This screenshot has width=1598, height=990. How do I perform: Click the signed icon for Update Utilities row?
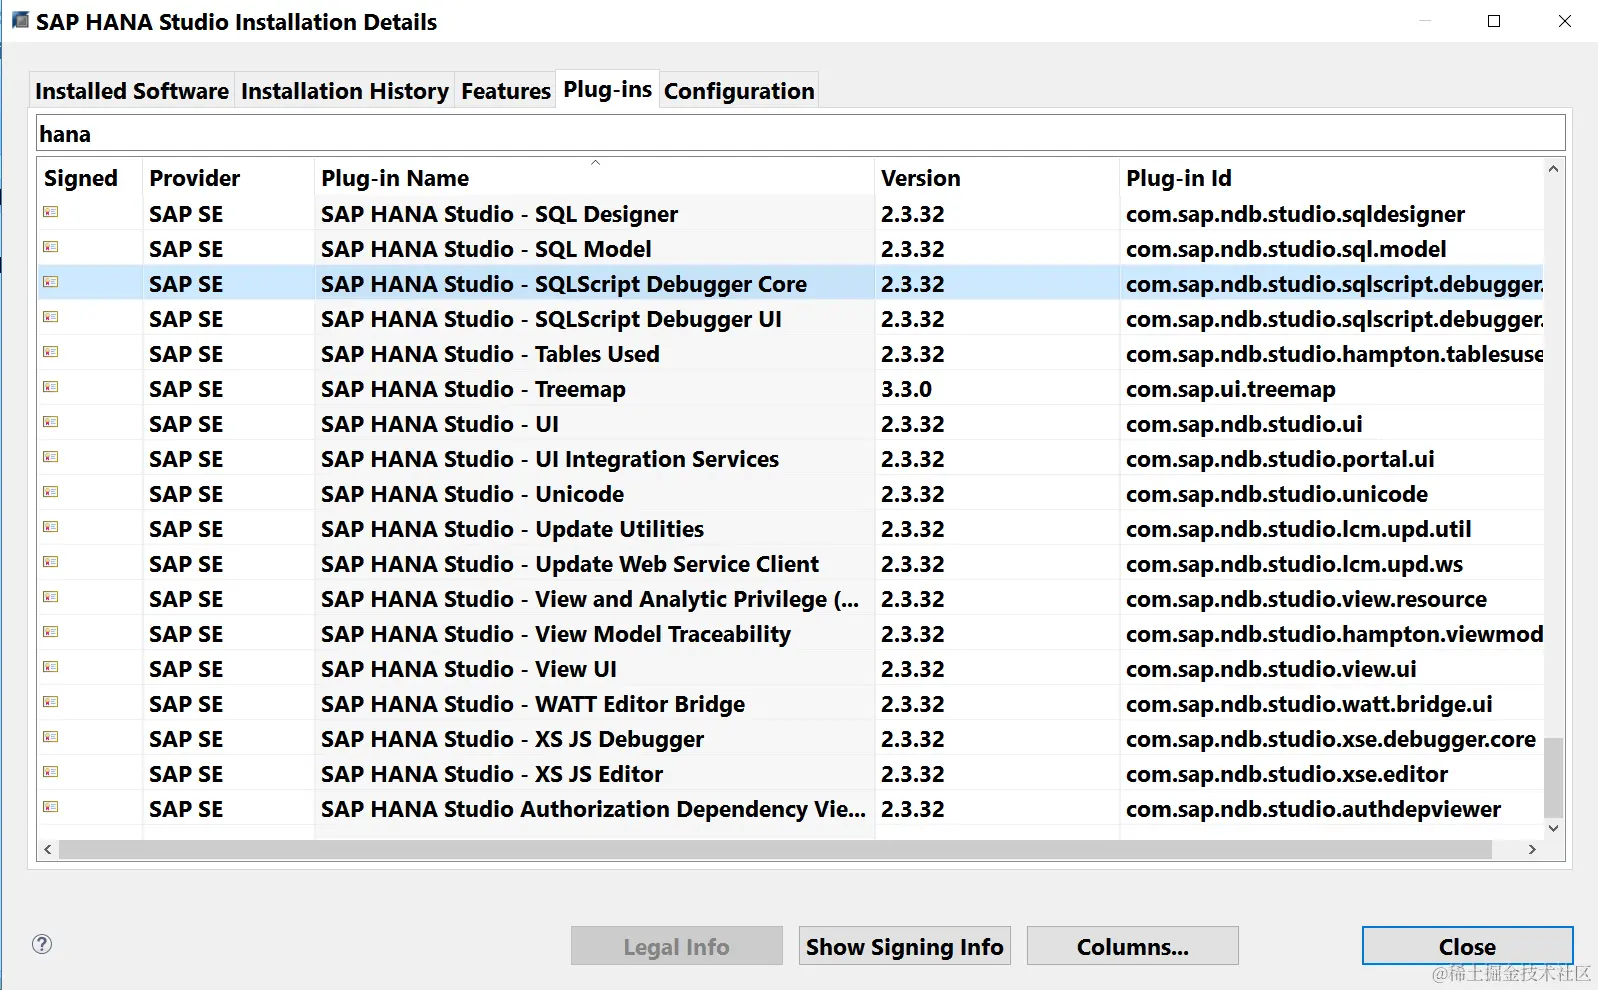click(51, 527)
